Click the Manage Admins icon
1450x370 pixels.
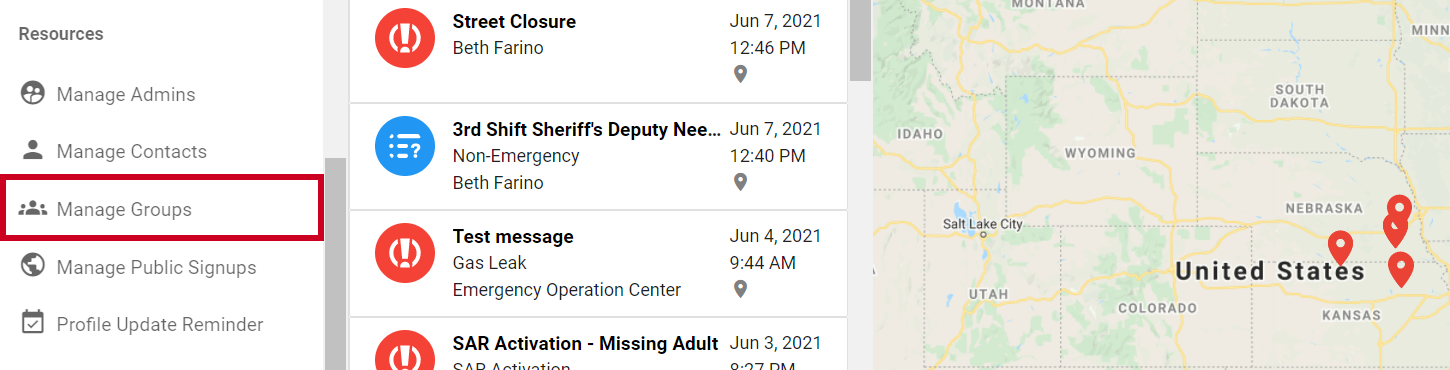pos(33,93)
